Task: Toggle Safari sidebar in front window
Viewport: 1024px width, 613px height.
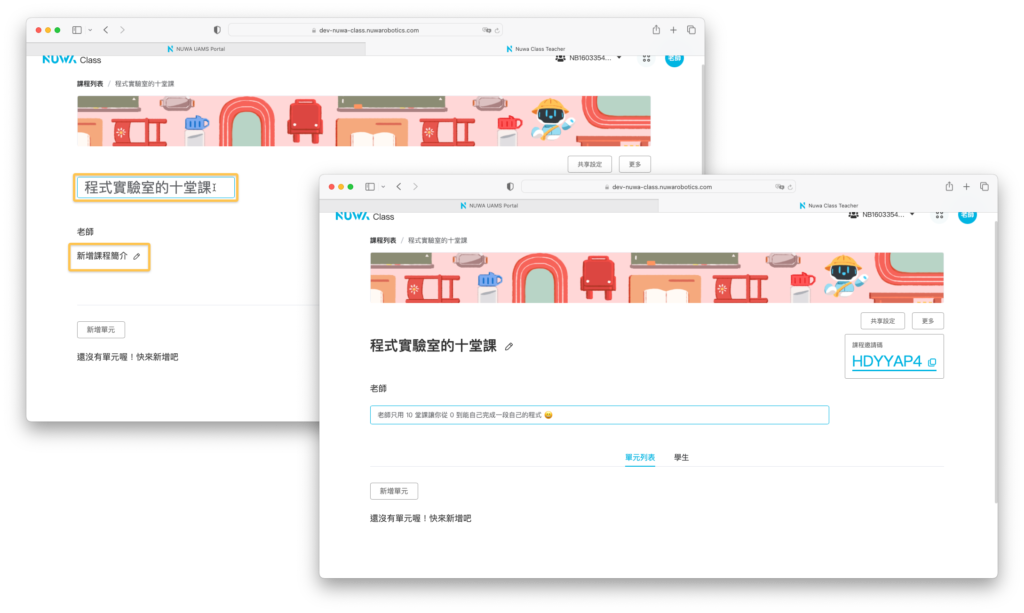Action: pyautogui.click(x=370, y=187)
